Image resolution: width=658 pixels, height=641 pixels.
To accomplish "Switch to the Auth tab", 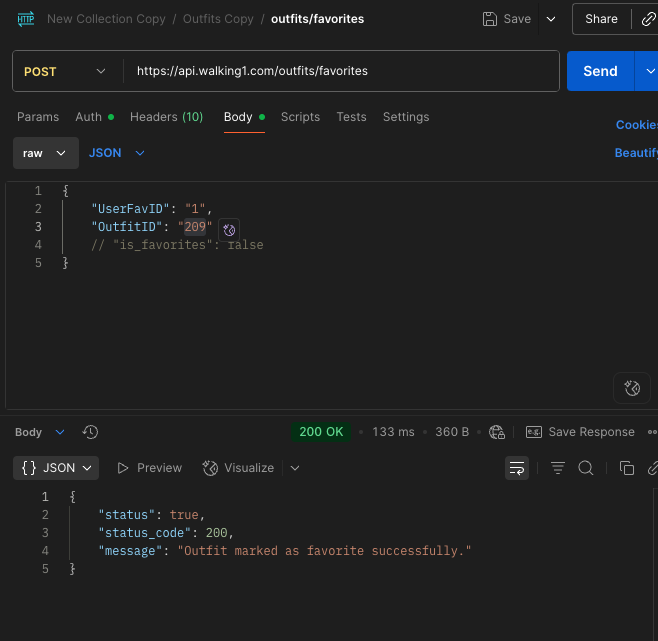I will pyautogui.click(x=94, y=117).
